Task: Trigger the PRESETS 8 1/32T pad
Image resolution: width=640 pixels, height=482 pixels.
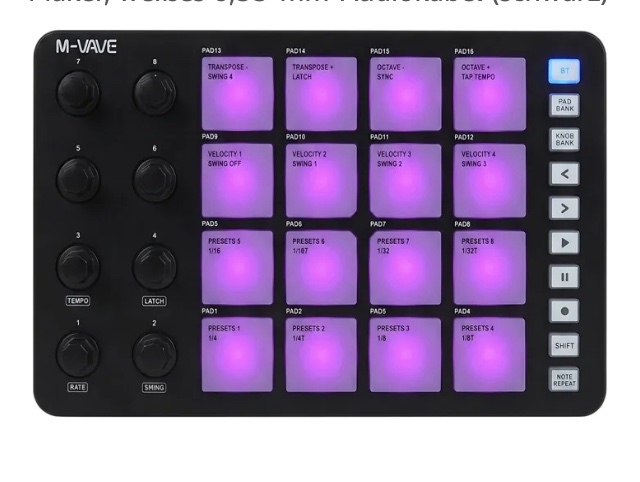Action: tap(489, 268)
